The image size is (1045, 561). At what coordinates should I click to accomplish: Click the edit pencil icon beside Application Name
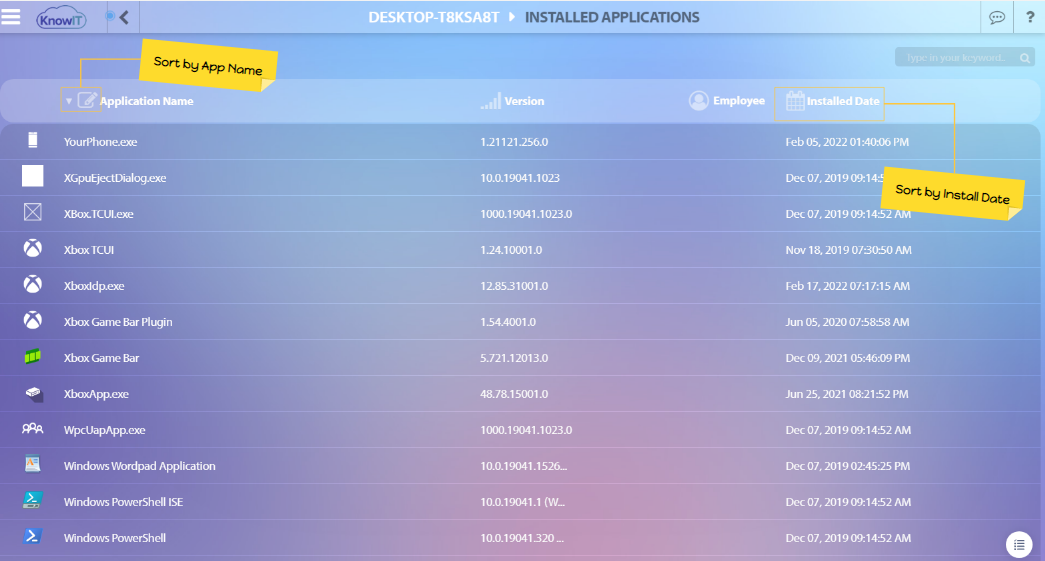[x=87, y=100]
